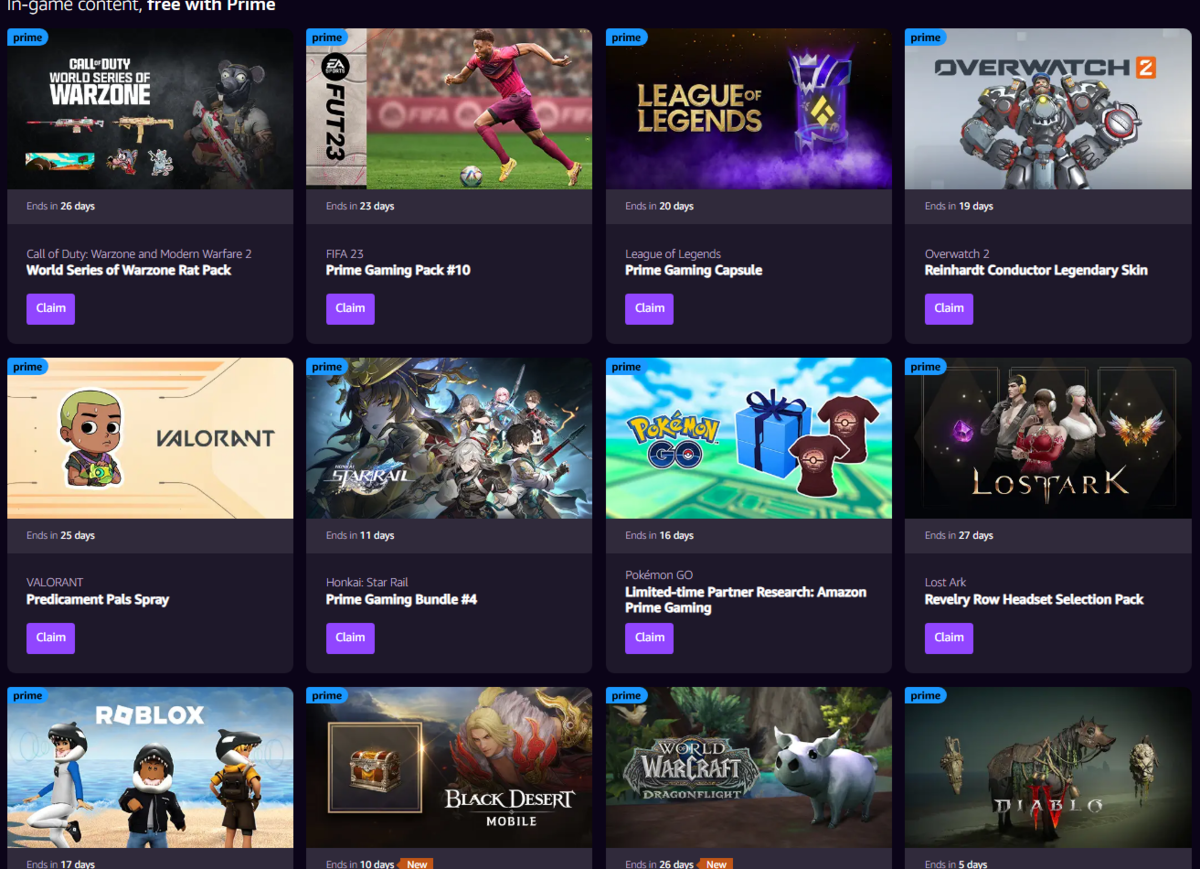This screenshot has width=1200, height=869.
Task: Open the FUT 23 soccer player thumbnail
Action: coord(449,109)
